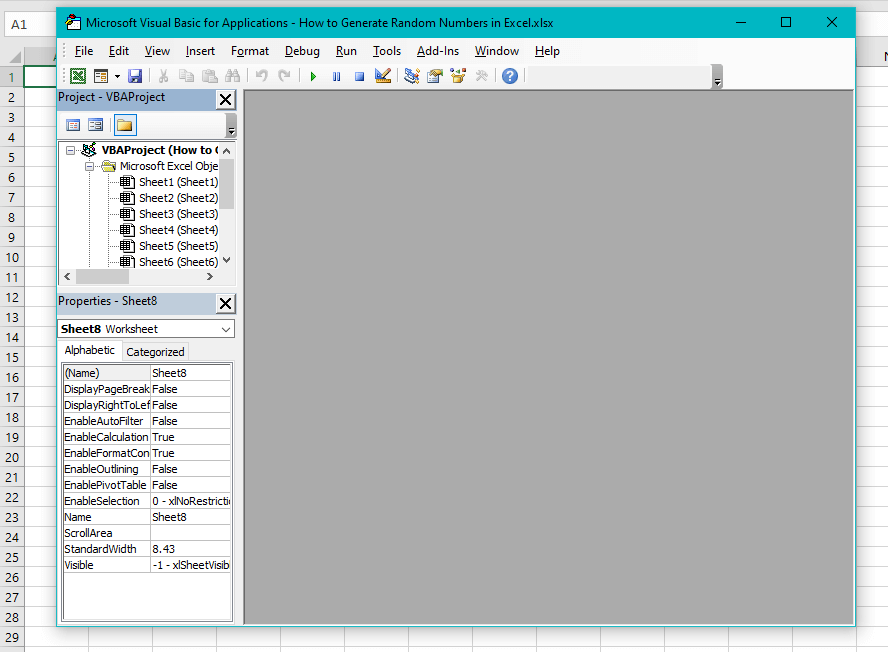Collapse the VBAProject tree node

pos(71,149)
